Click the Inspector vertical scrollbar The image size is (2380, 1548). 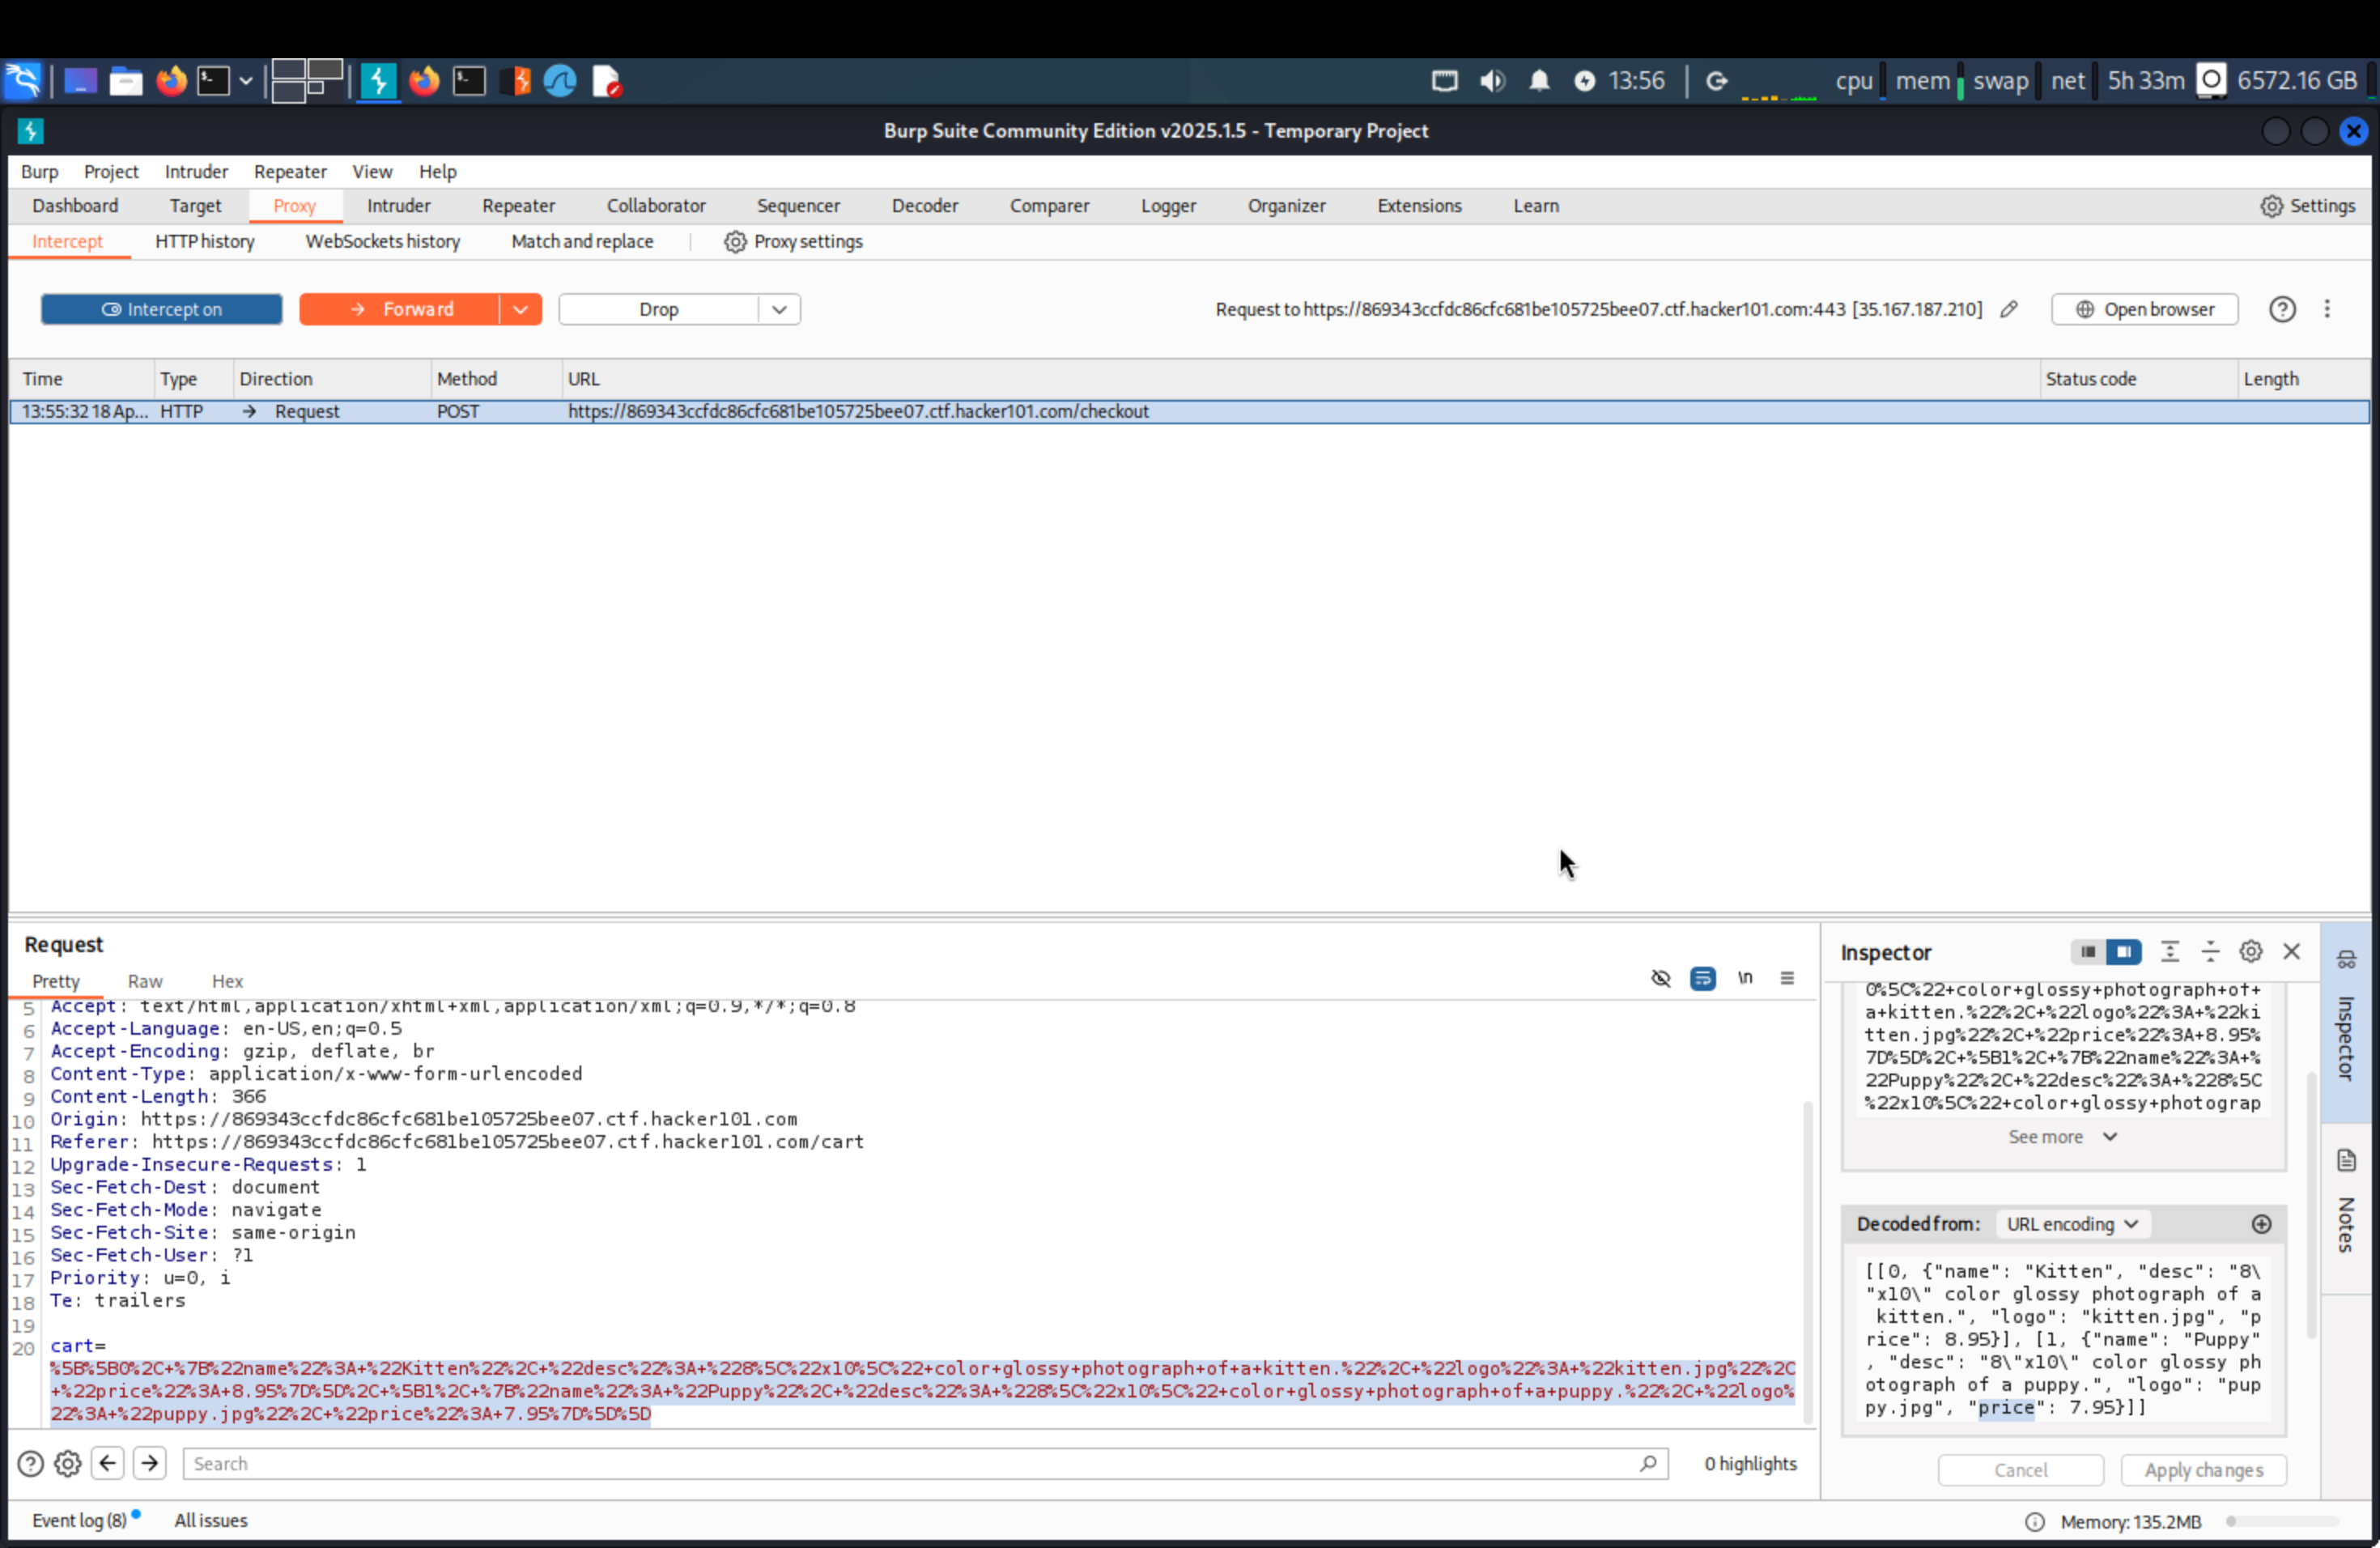tap(2310, 1205)
